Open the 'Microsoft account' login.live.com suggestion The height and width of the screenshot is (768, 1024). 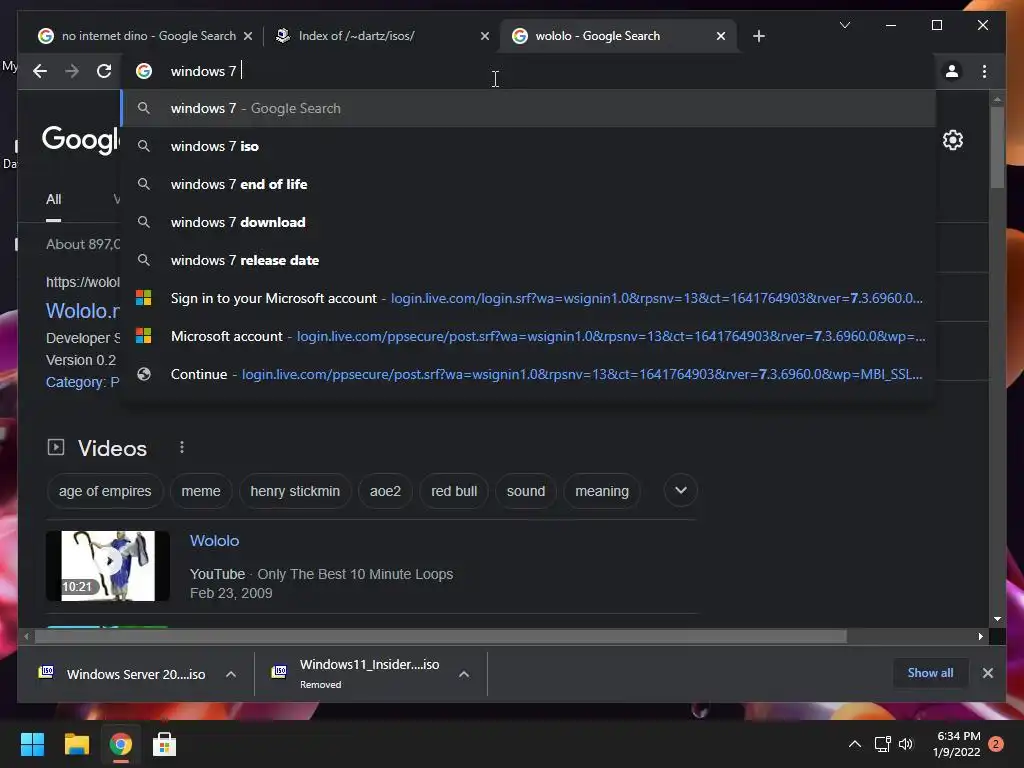coord(529,336)
